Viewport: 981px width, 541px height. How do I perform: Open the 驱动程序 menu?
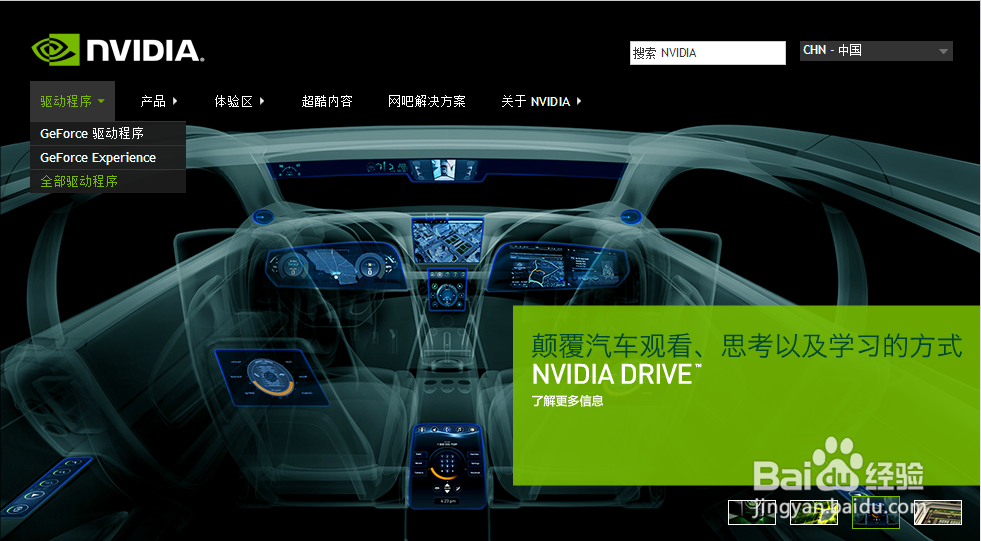coord(72,101)
